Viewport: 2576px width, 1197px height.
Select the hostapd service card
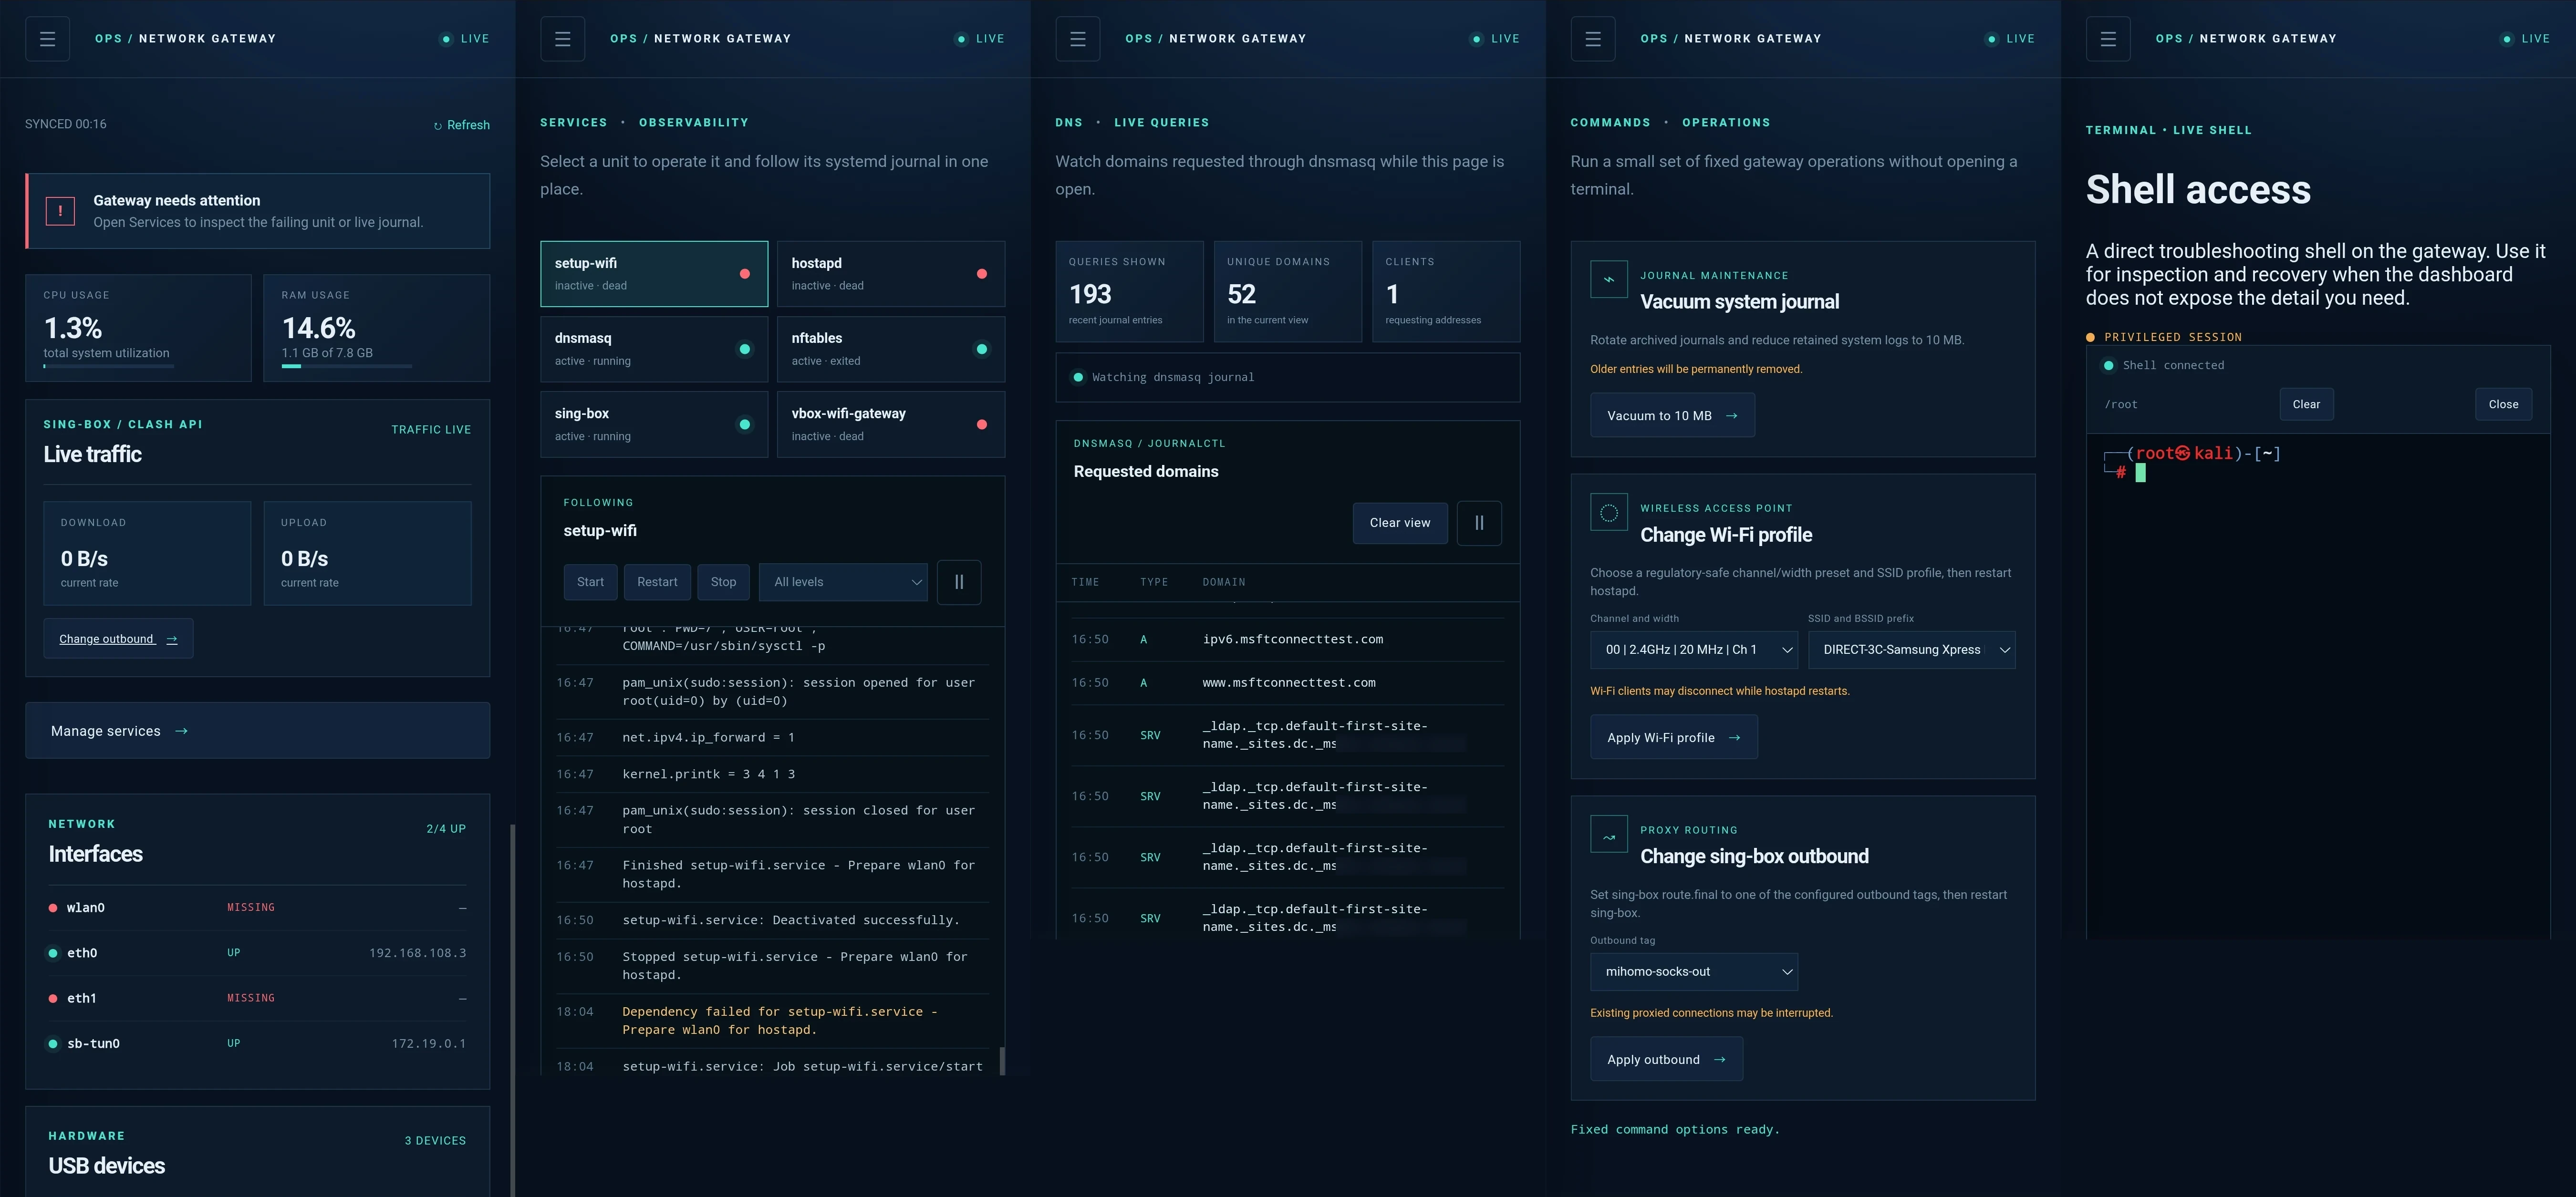click(x=891, y=274)
